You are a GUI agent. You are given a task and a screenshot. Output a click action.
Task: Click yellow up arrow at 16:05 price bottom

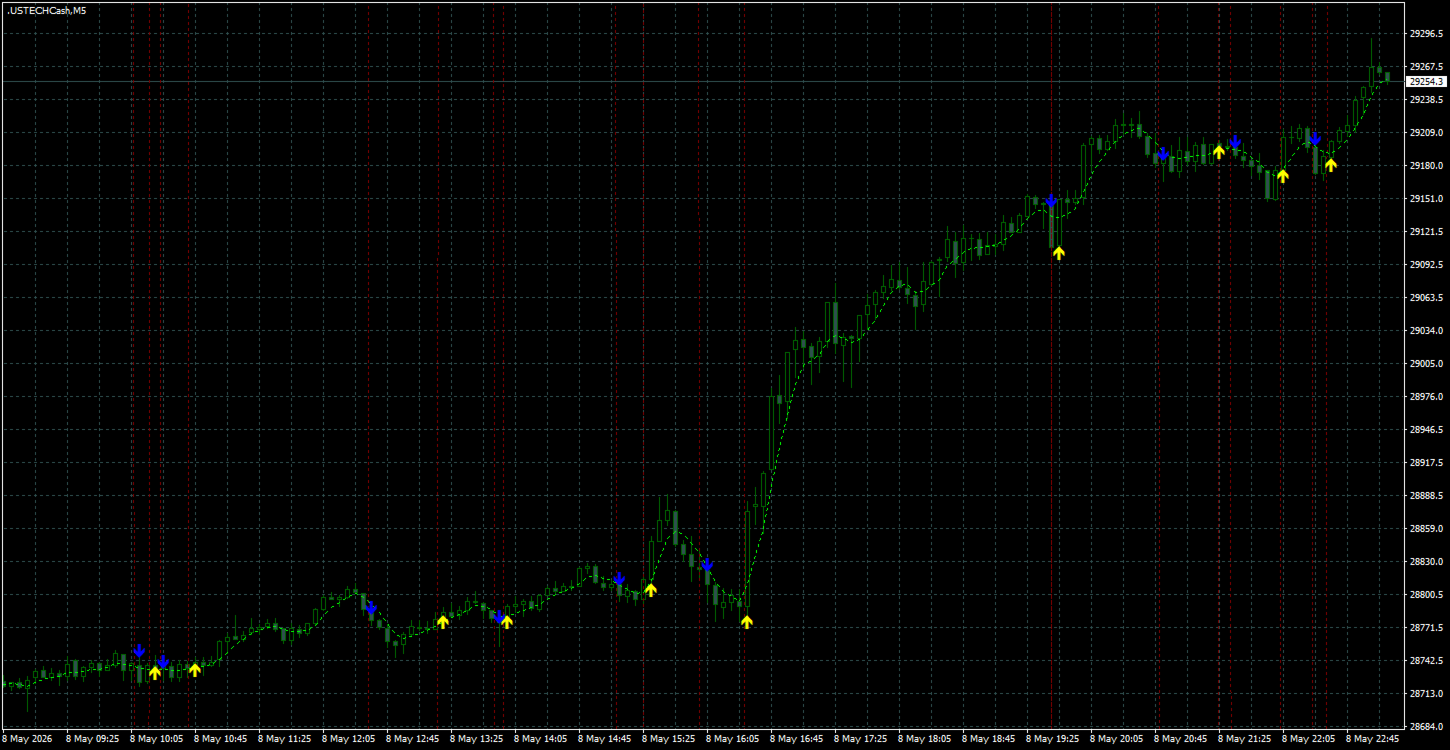tap(747, 621)
